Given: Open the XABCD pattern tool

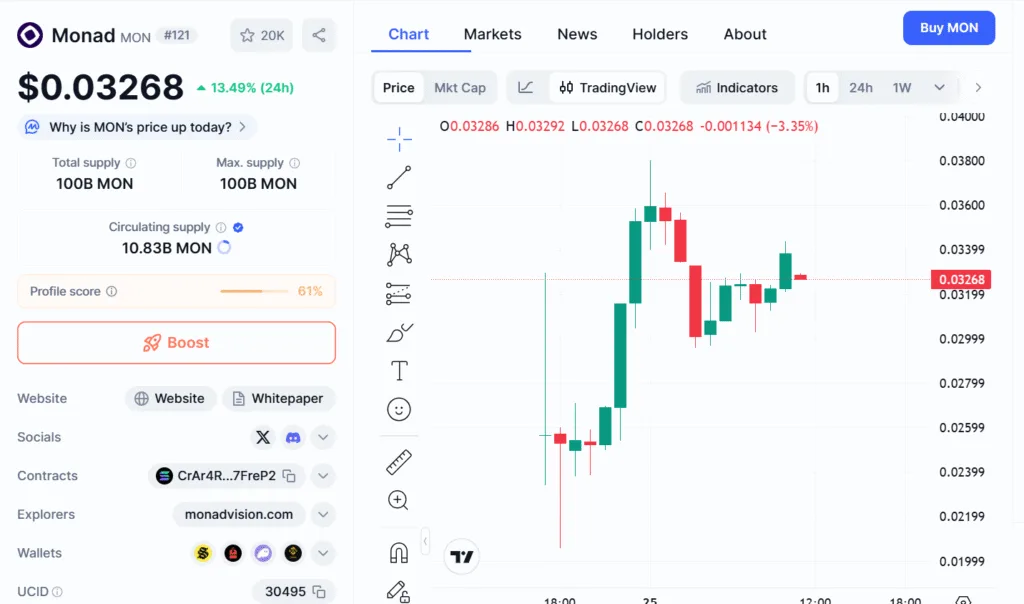Looking at the screenshot, I should pyautogui.click(x=399, y=254).
